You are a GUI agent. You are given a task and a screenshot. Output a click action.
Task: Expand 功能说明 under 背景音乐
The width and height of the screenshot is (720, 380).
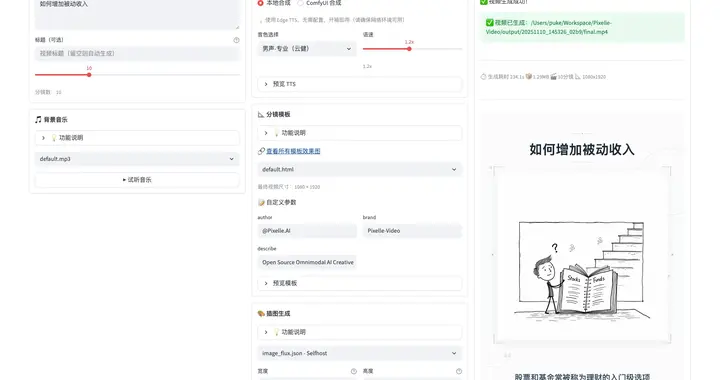tap(137, 138)
